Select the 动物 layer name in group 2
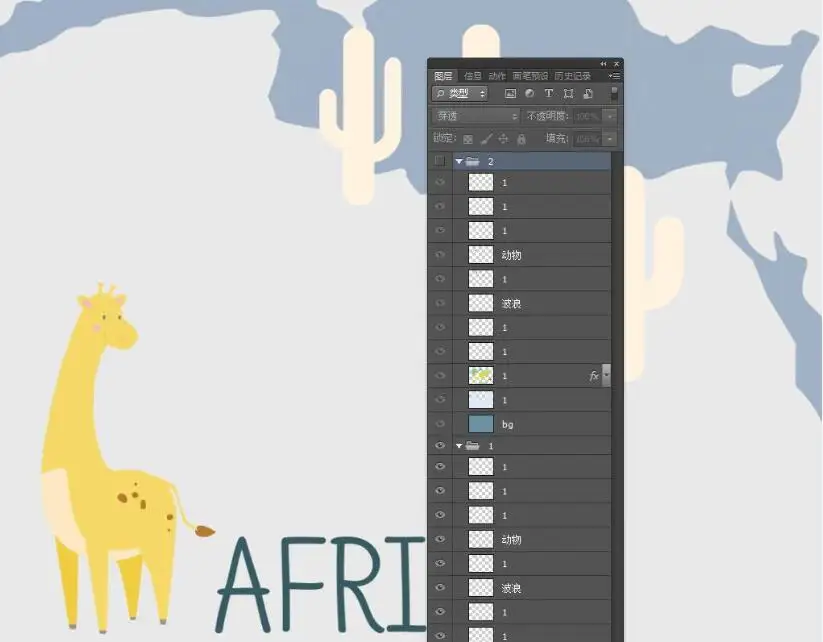Viewport: 823px width, 642px height. (x=511, y=255)
